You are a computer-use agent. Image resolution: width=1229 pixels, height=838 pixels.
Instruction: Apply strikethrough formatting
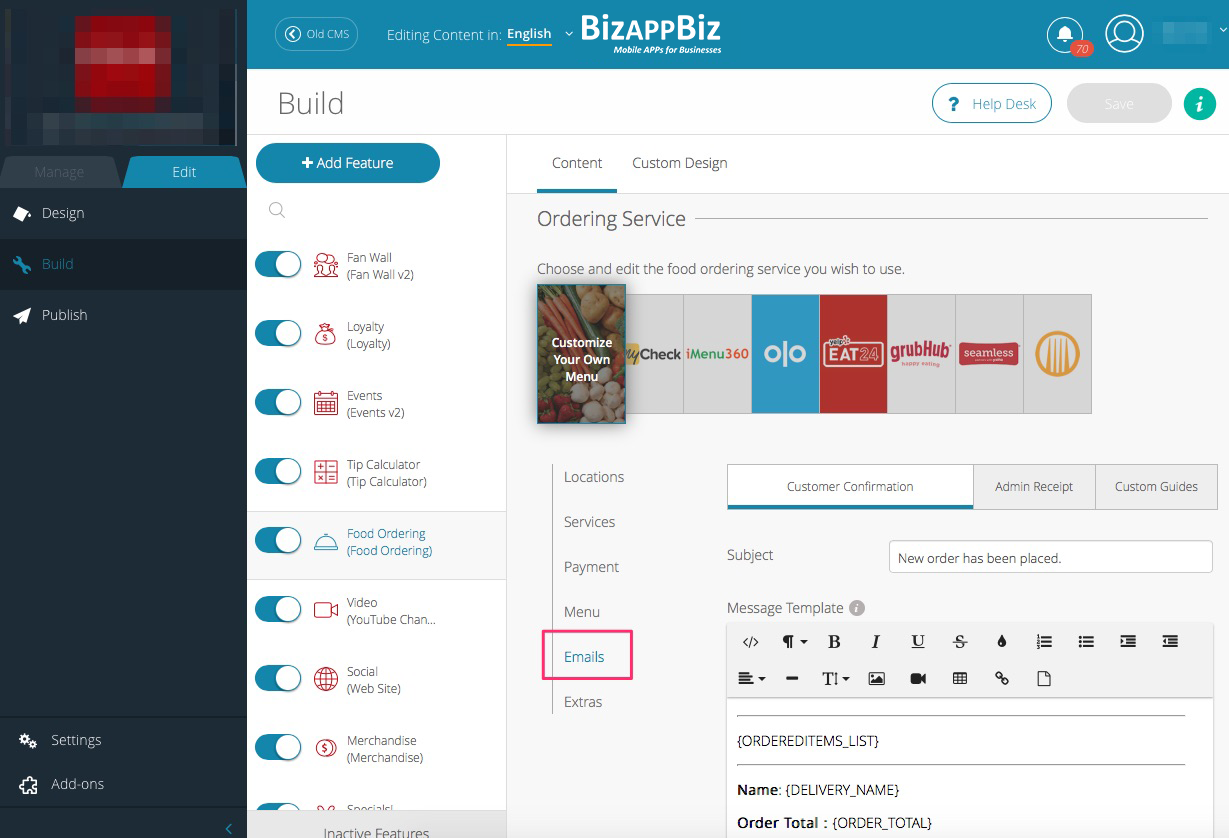tap(960, 642)
